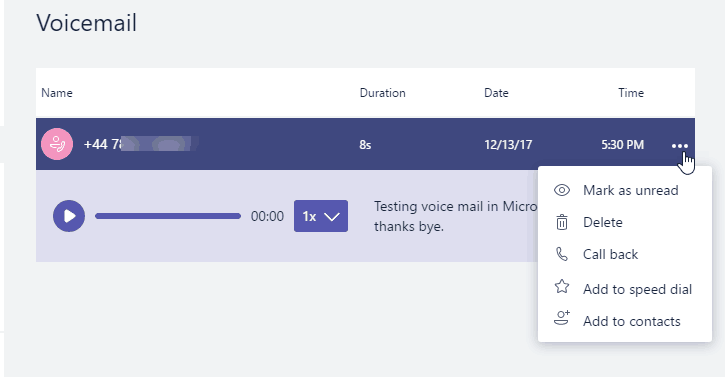Sort by the Name column header

click(x=57, y=93)
